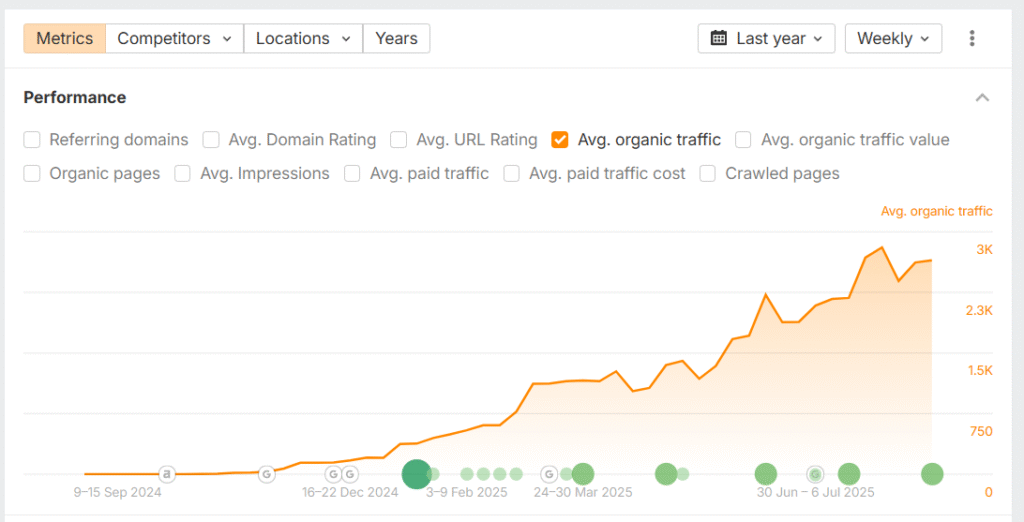Image resolution: width=1024 pixels, height=522 pixels.
Task: Open the three-dot more options menu
Action: (972, 39)
